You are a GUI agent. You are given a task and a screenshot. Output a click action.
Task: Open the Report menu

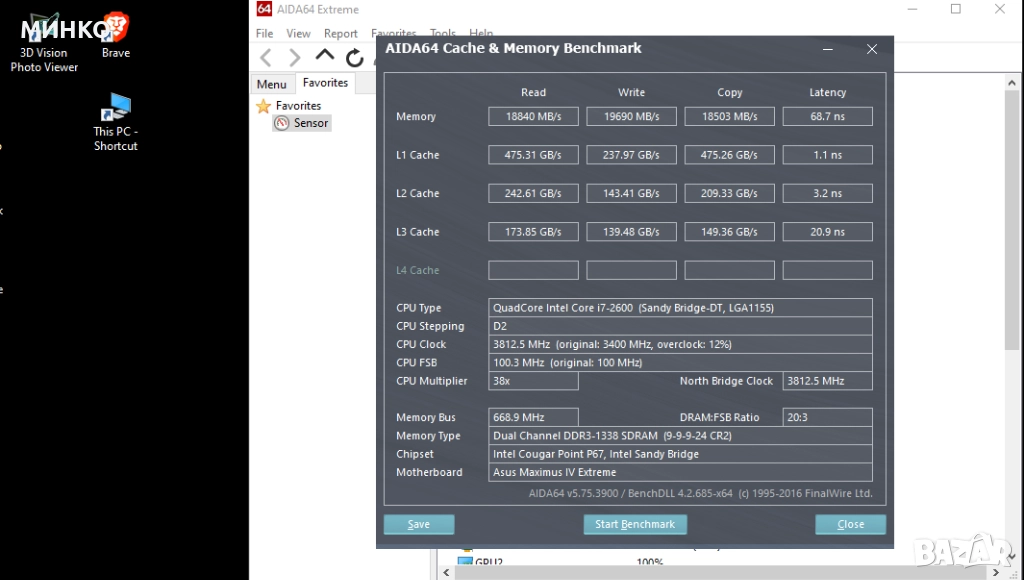point(340,33)
